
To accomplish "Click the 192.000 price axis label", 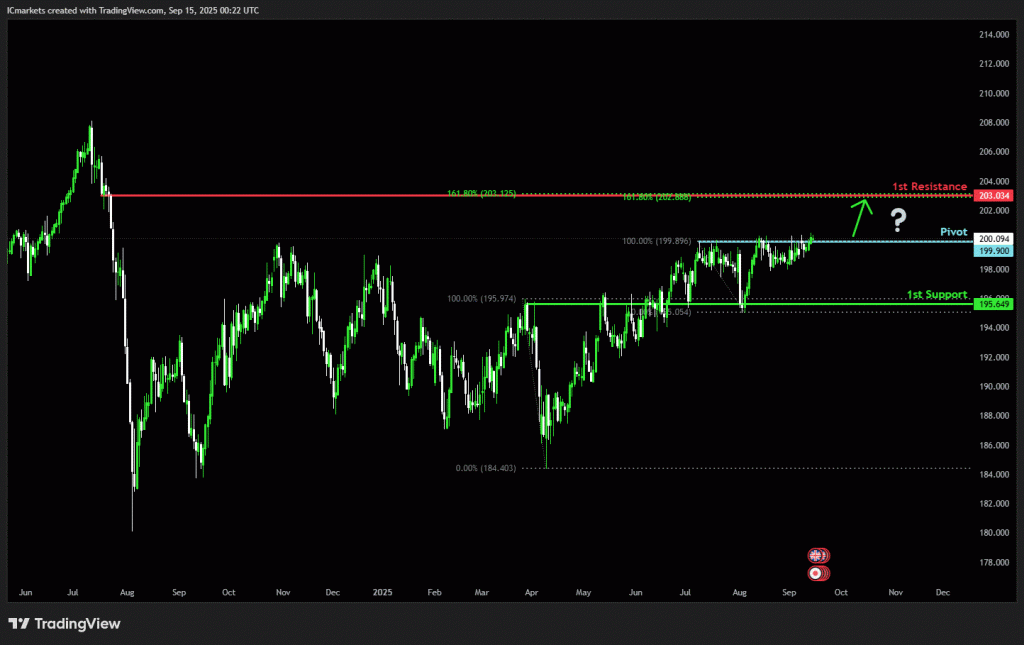I will click(x=994, y=358).
